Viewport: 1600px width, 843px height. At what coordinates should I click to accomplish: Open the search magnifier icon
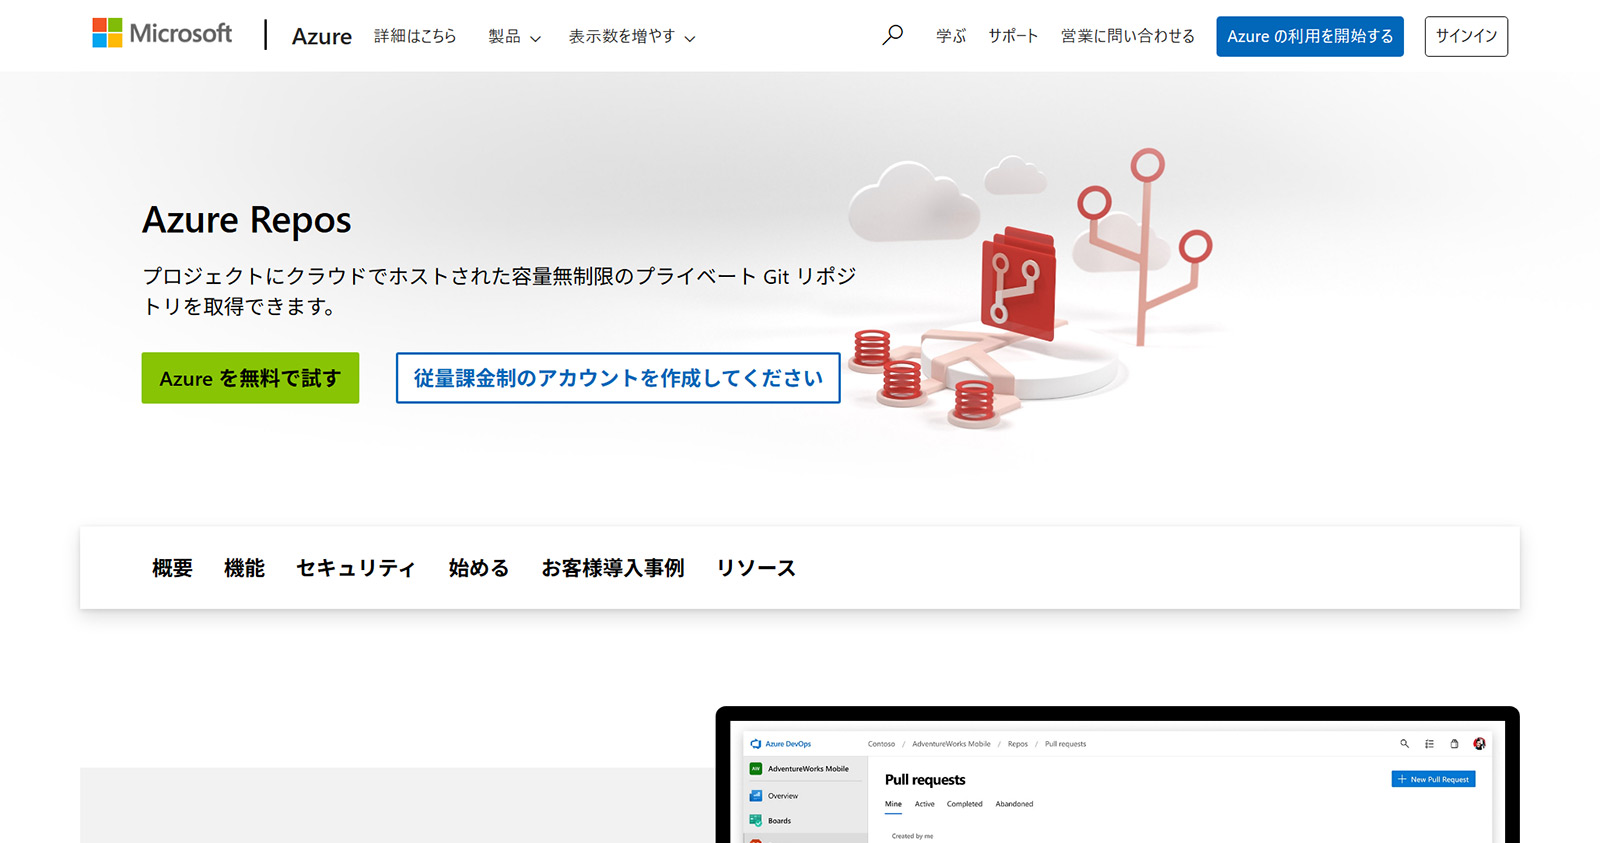pos(892,36)
